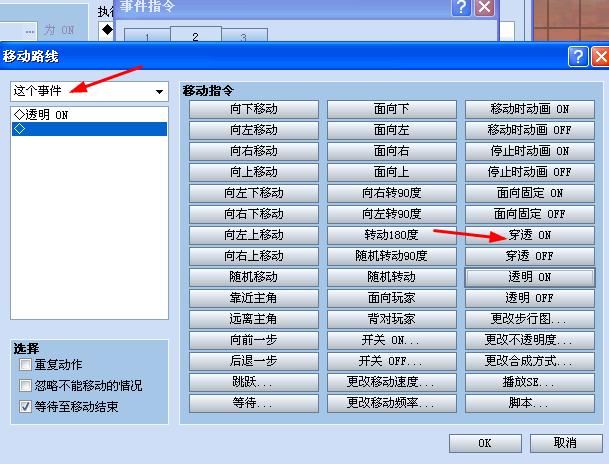
Task: Add the 穿透 ON command
Action: pos(530,235)
